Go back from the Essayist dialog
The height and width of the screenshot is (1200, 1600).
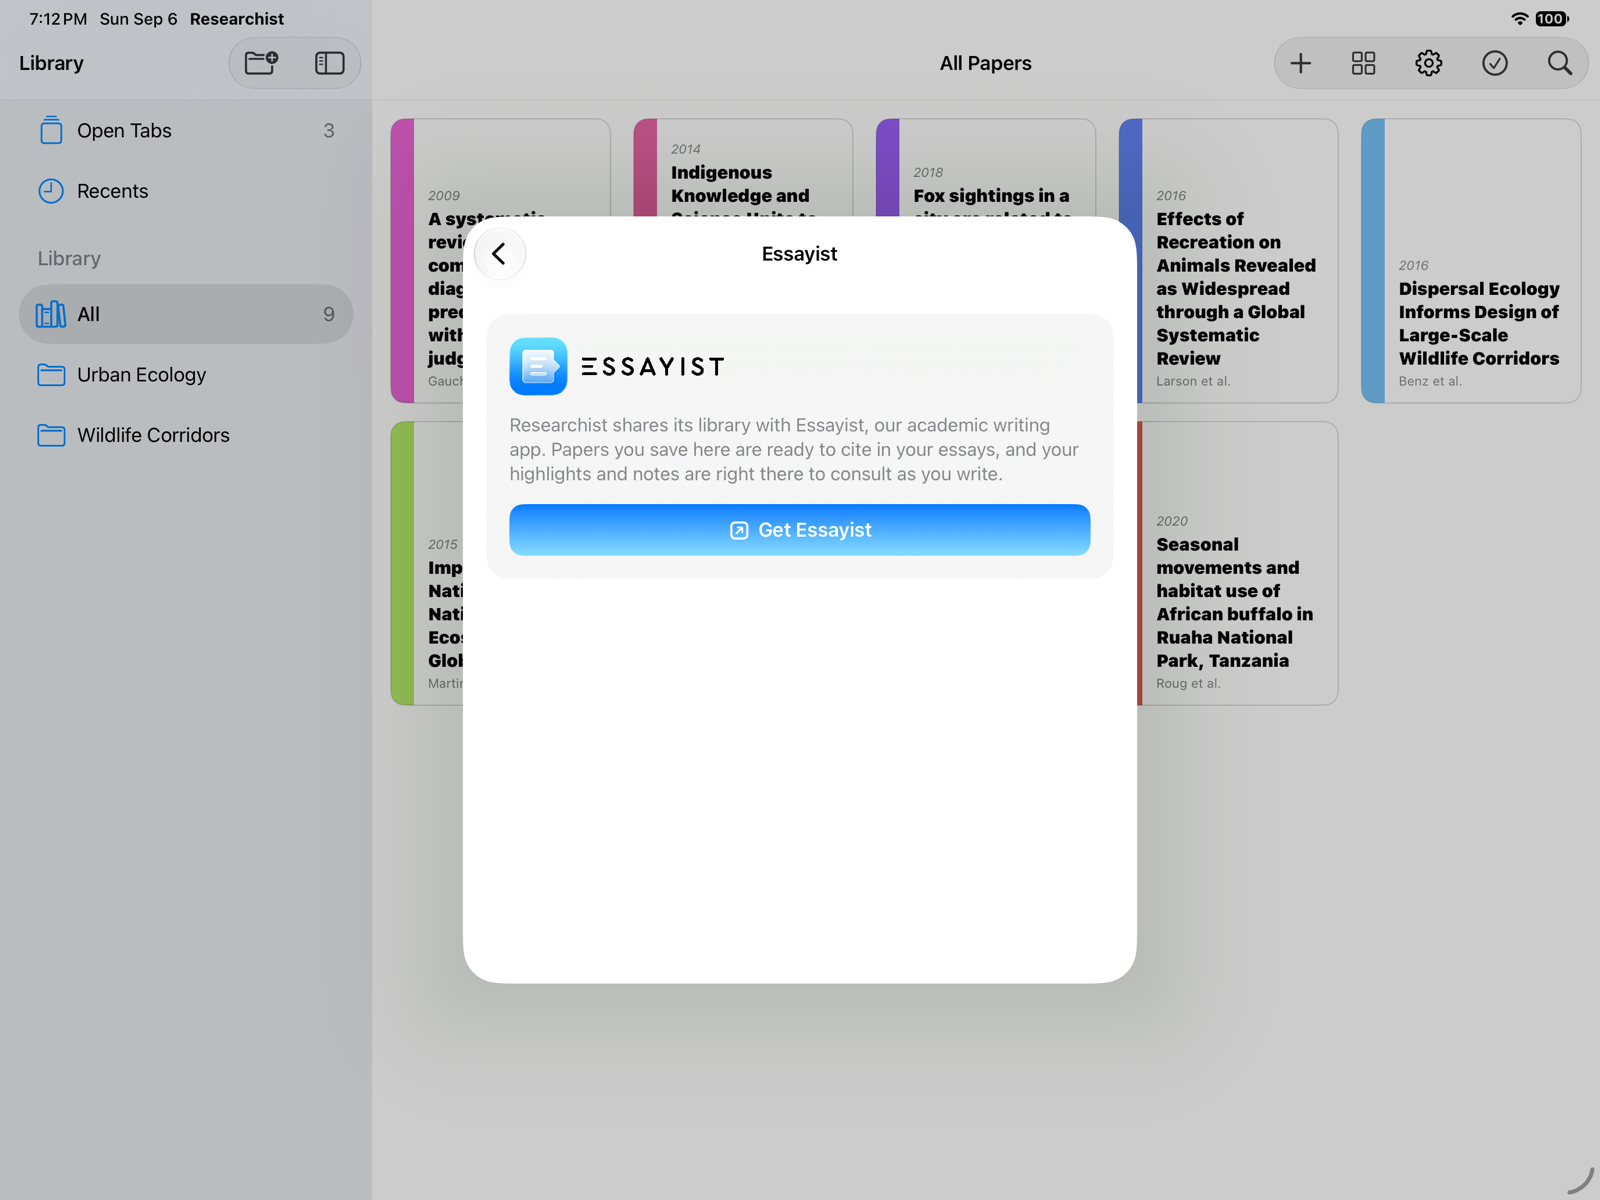click(x=499, y=254)
